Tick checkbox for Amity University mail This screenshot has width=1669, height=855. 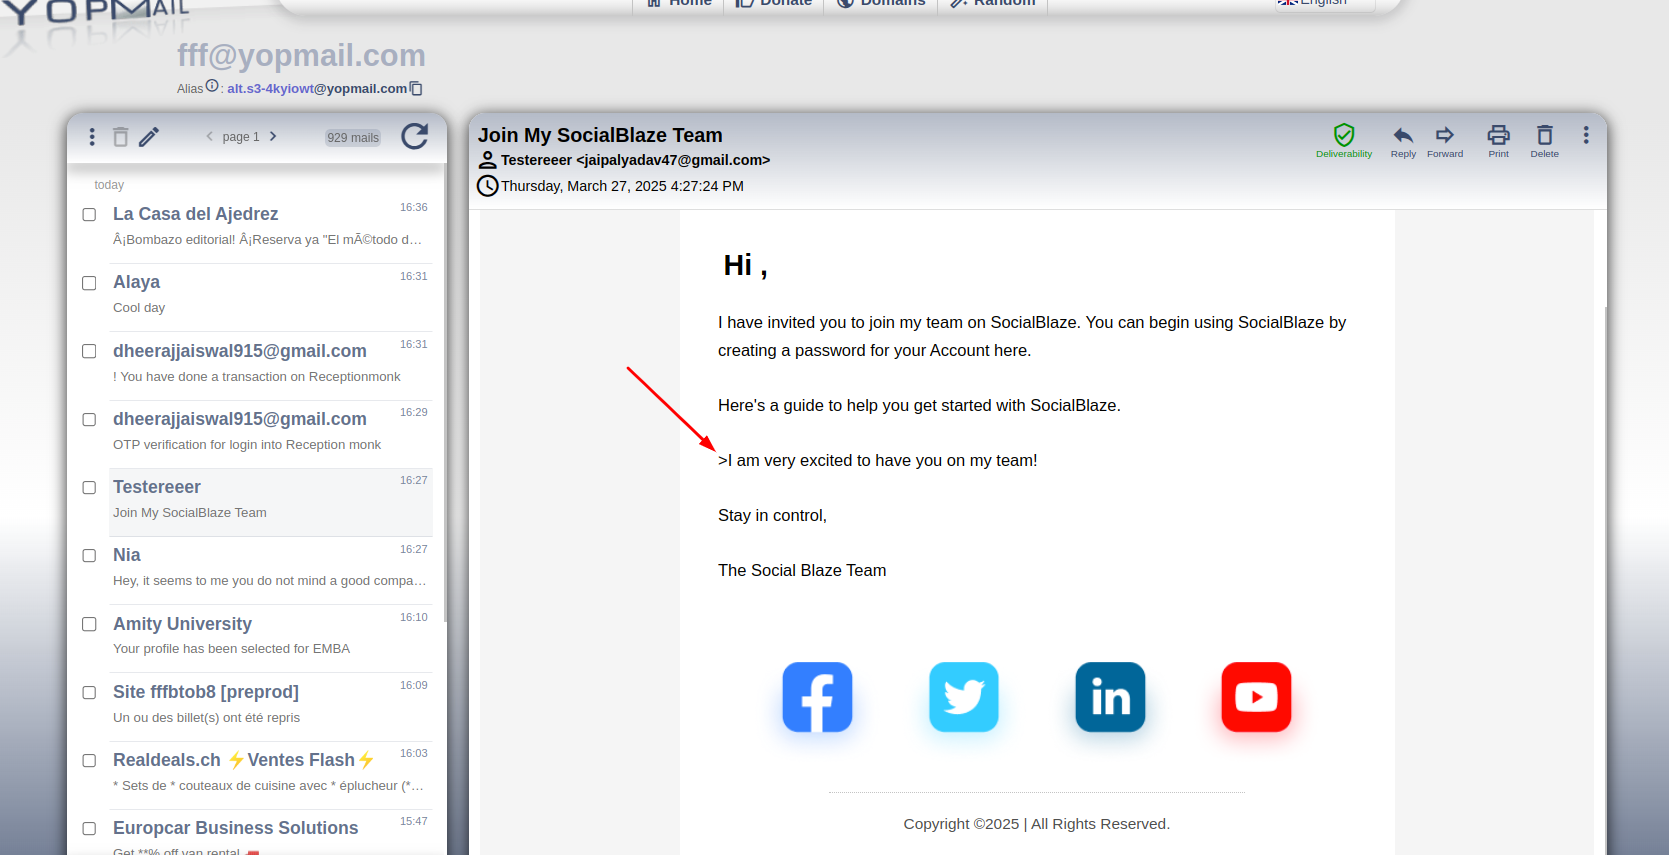pyautogui.click(x=89, y=624)
